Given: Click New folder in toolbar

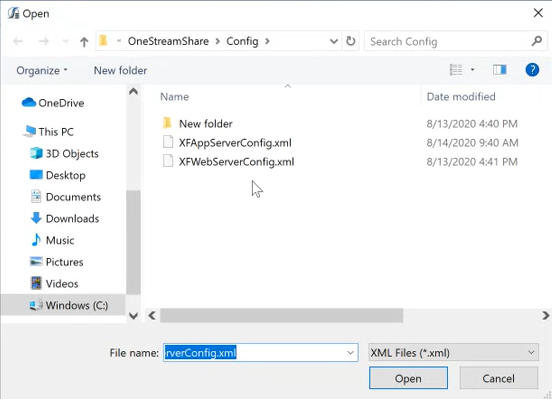Looking at the screenshot, I should coord(120,70).
